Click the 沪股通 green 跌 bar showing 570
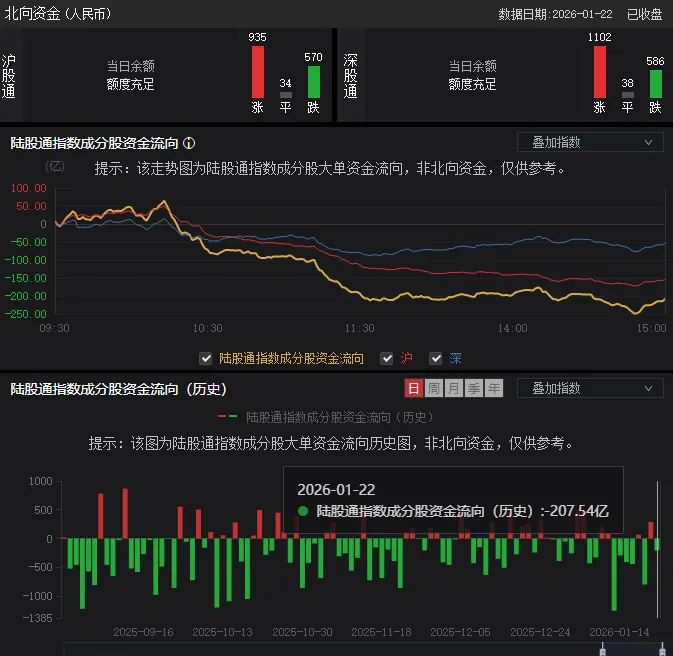 313,82
